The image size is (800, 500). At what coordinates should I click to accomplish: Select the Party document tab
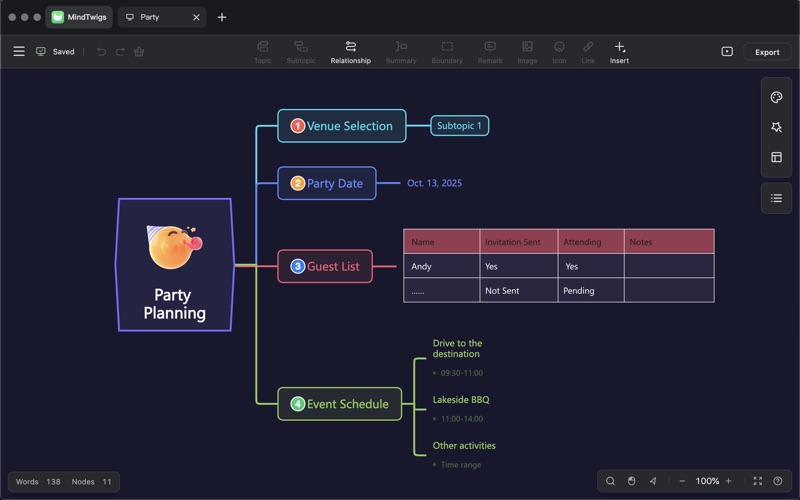pyautogui.click(x=162, y=17)
